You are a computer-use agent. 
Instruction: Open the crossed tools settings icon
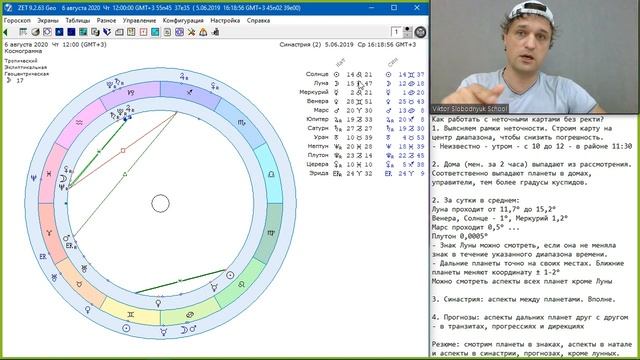click(191, 32)
